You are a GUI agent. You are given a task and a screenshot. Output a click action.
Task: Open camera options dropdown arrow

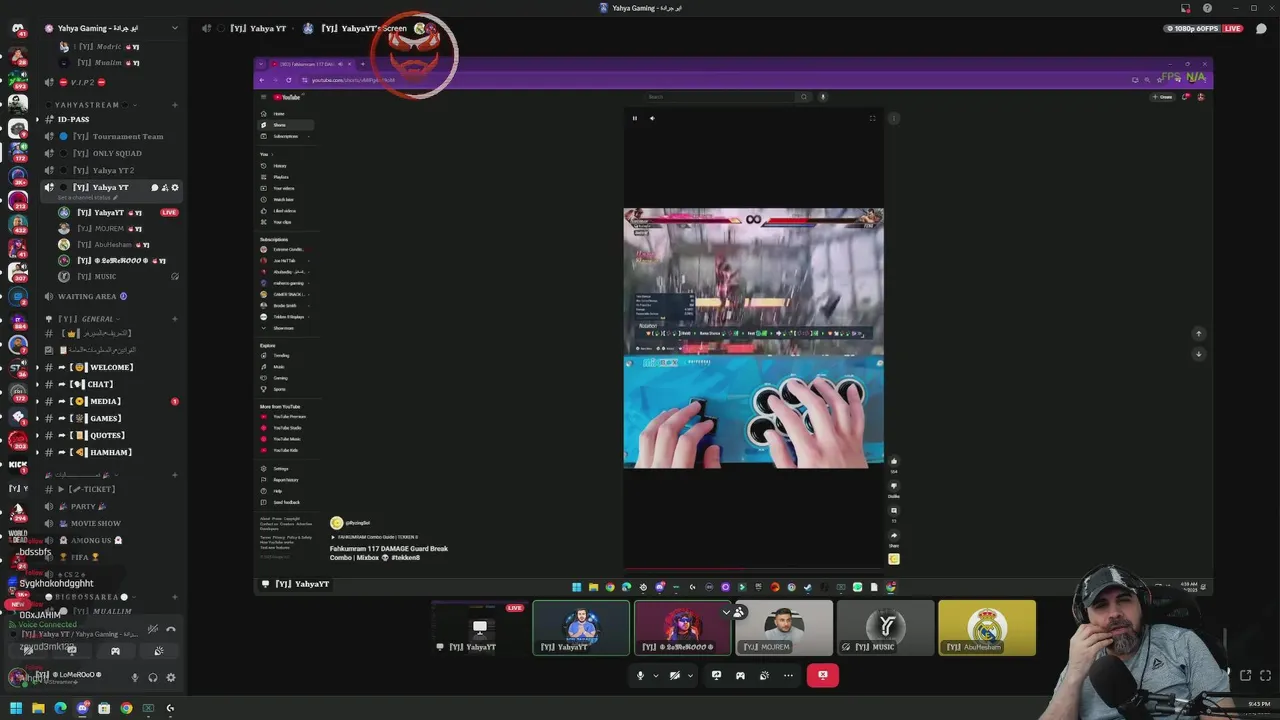[690, 675]
